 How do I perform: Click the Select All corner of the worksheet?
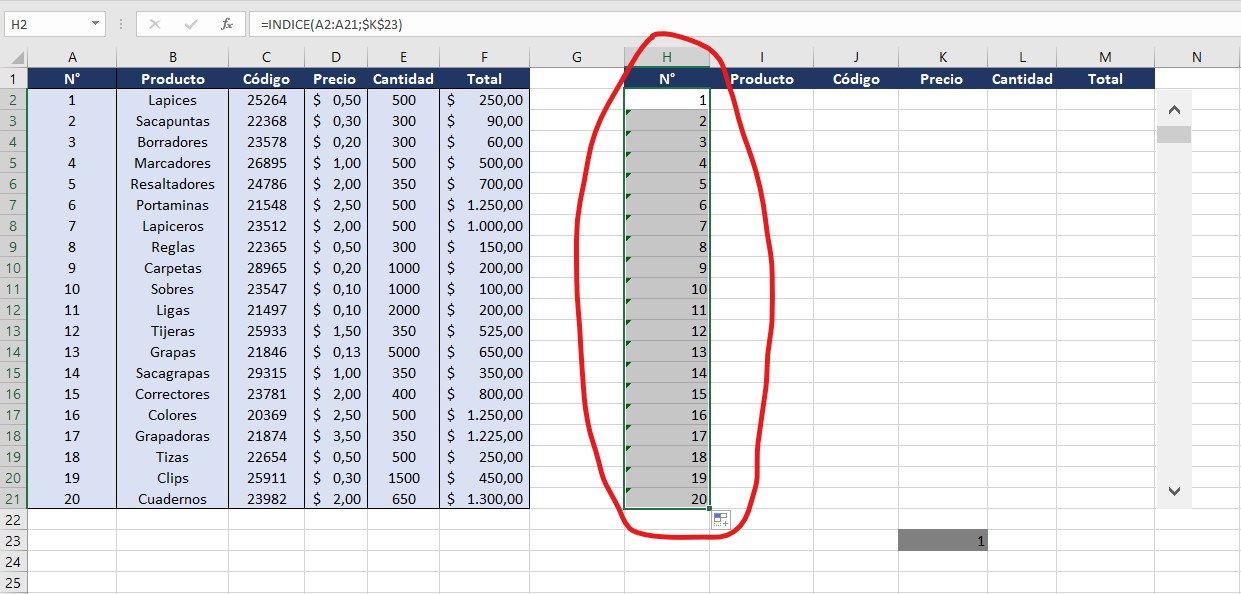pyautogui.click(x=13, y=57)
